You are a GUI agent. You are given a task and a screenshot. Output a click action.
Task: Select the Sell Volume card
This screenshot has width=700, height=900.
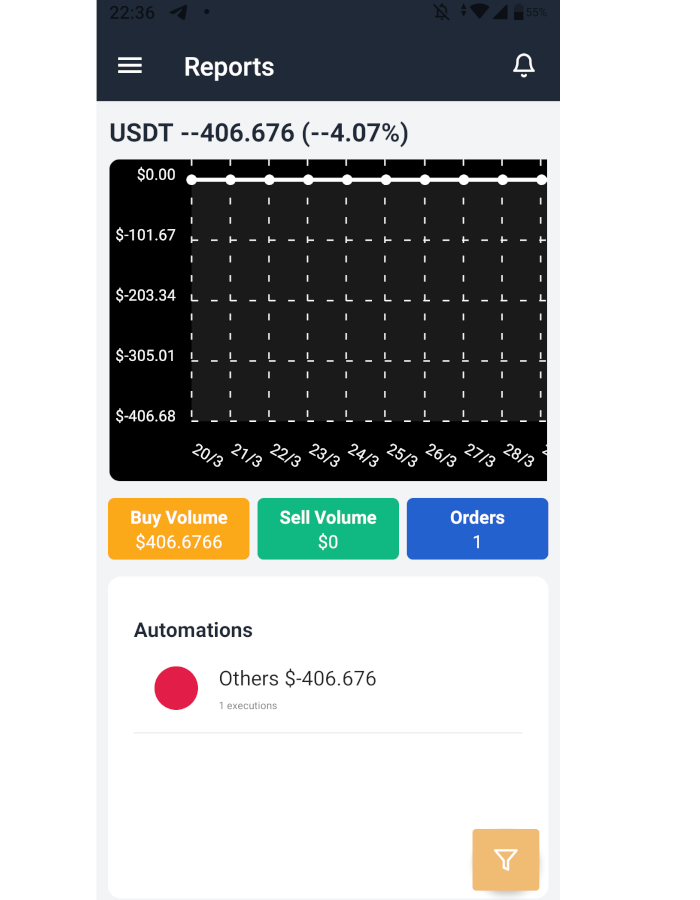click(x=328, y=528)
